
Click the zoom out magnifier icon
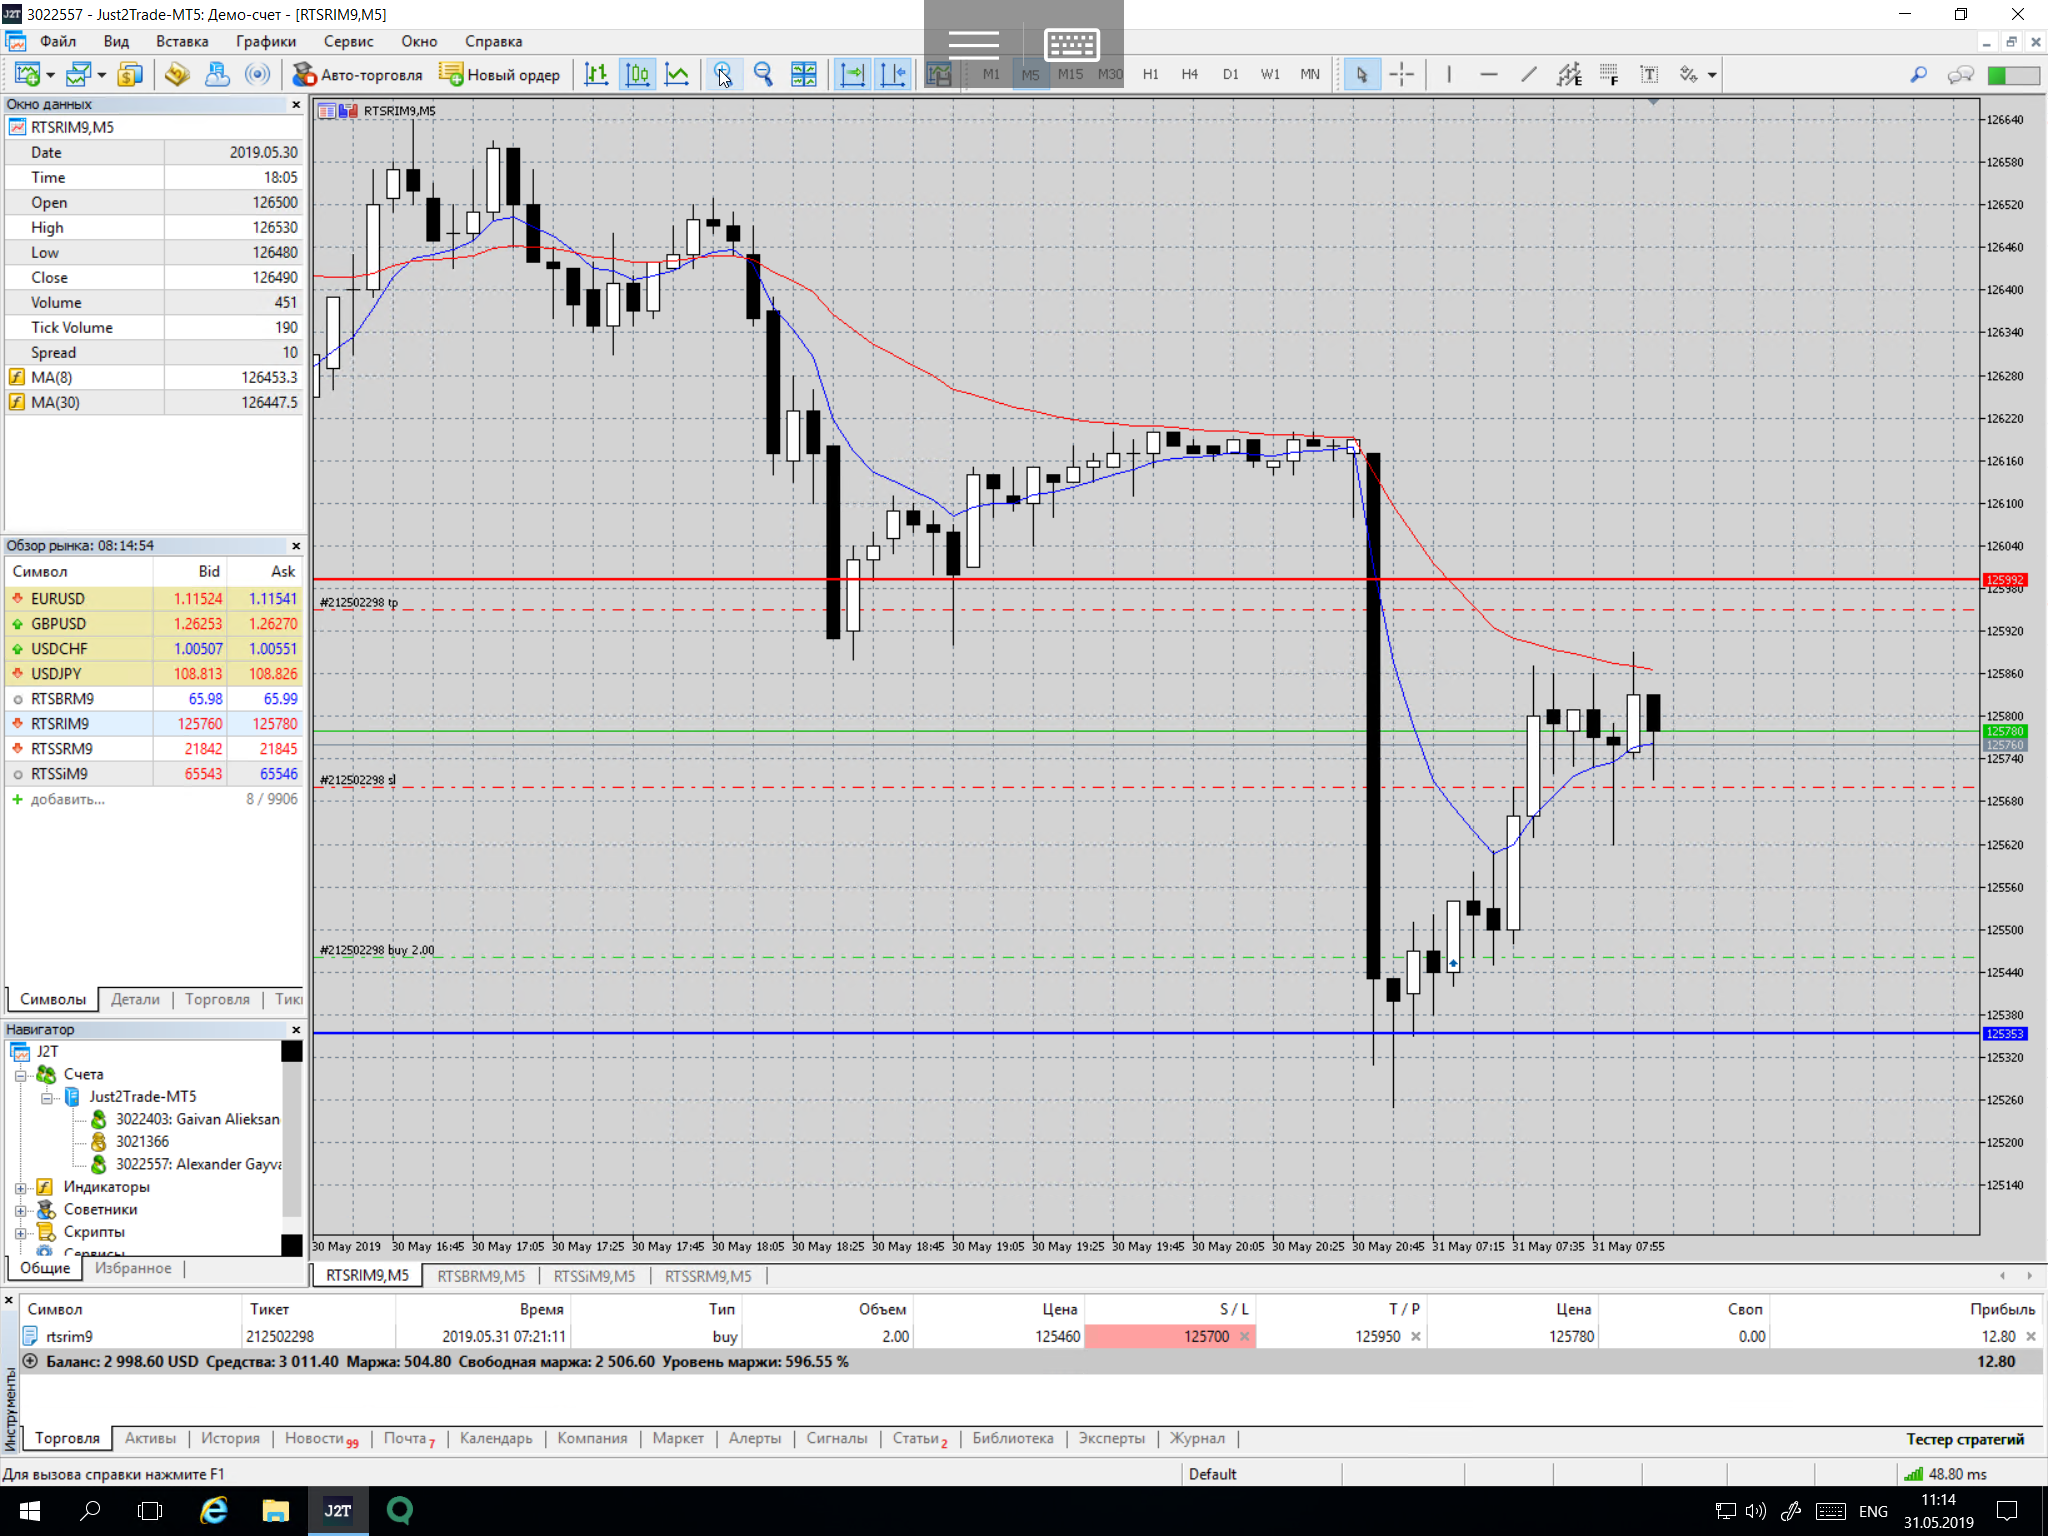[x=763, y=75]
